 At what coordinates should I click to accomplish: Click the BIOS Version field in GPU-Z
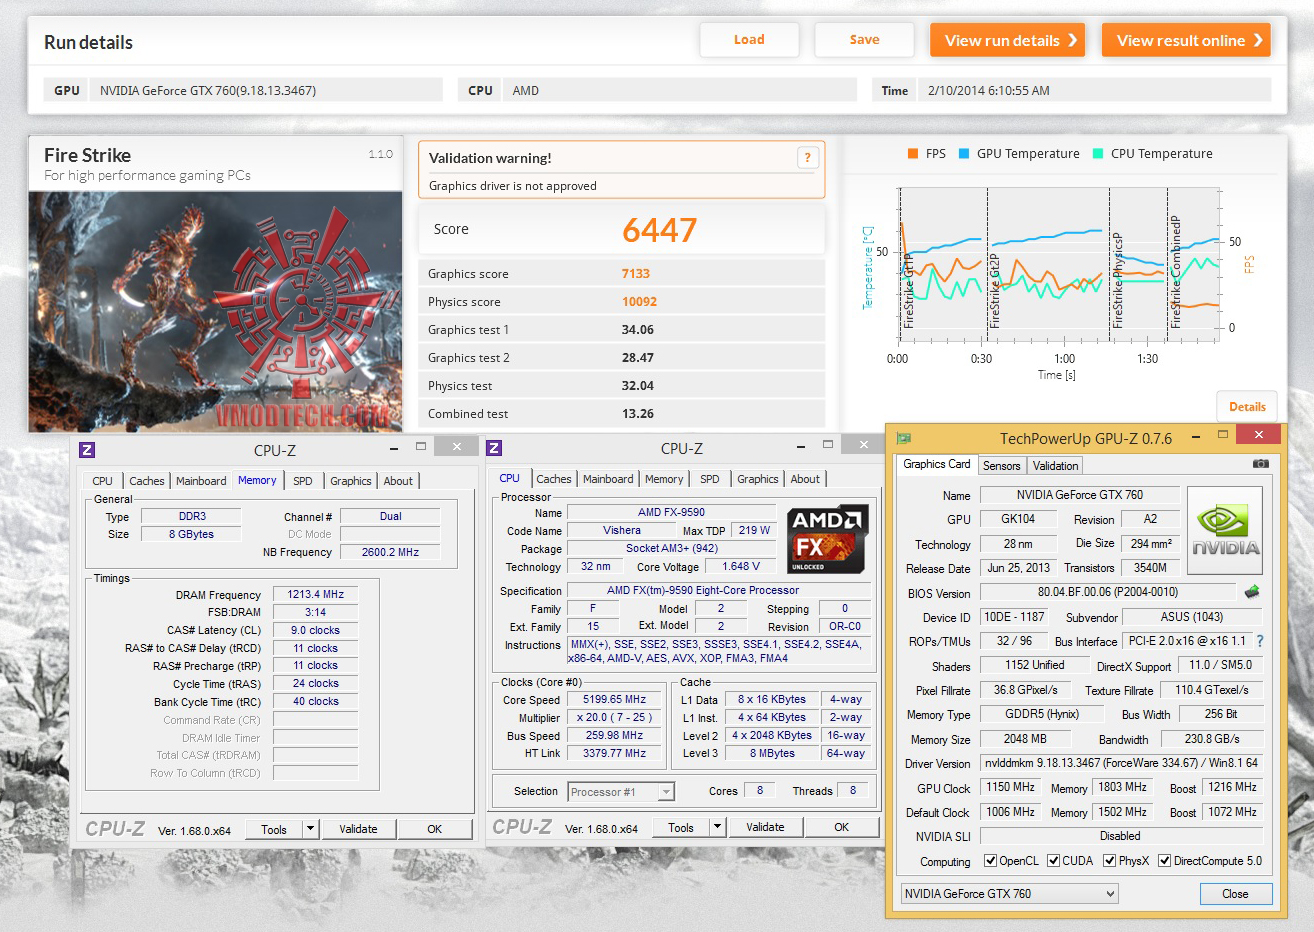[x=1108, y=592]
